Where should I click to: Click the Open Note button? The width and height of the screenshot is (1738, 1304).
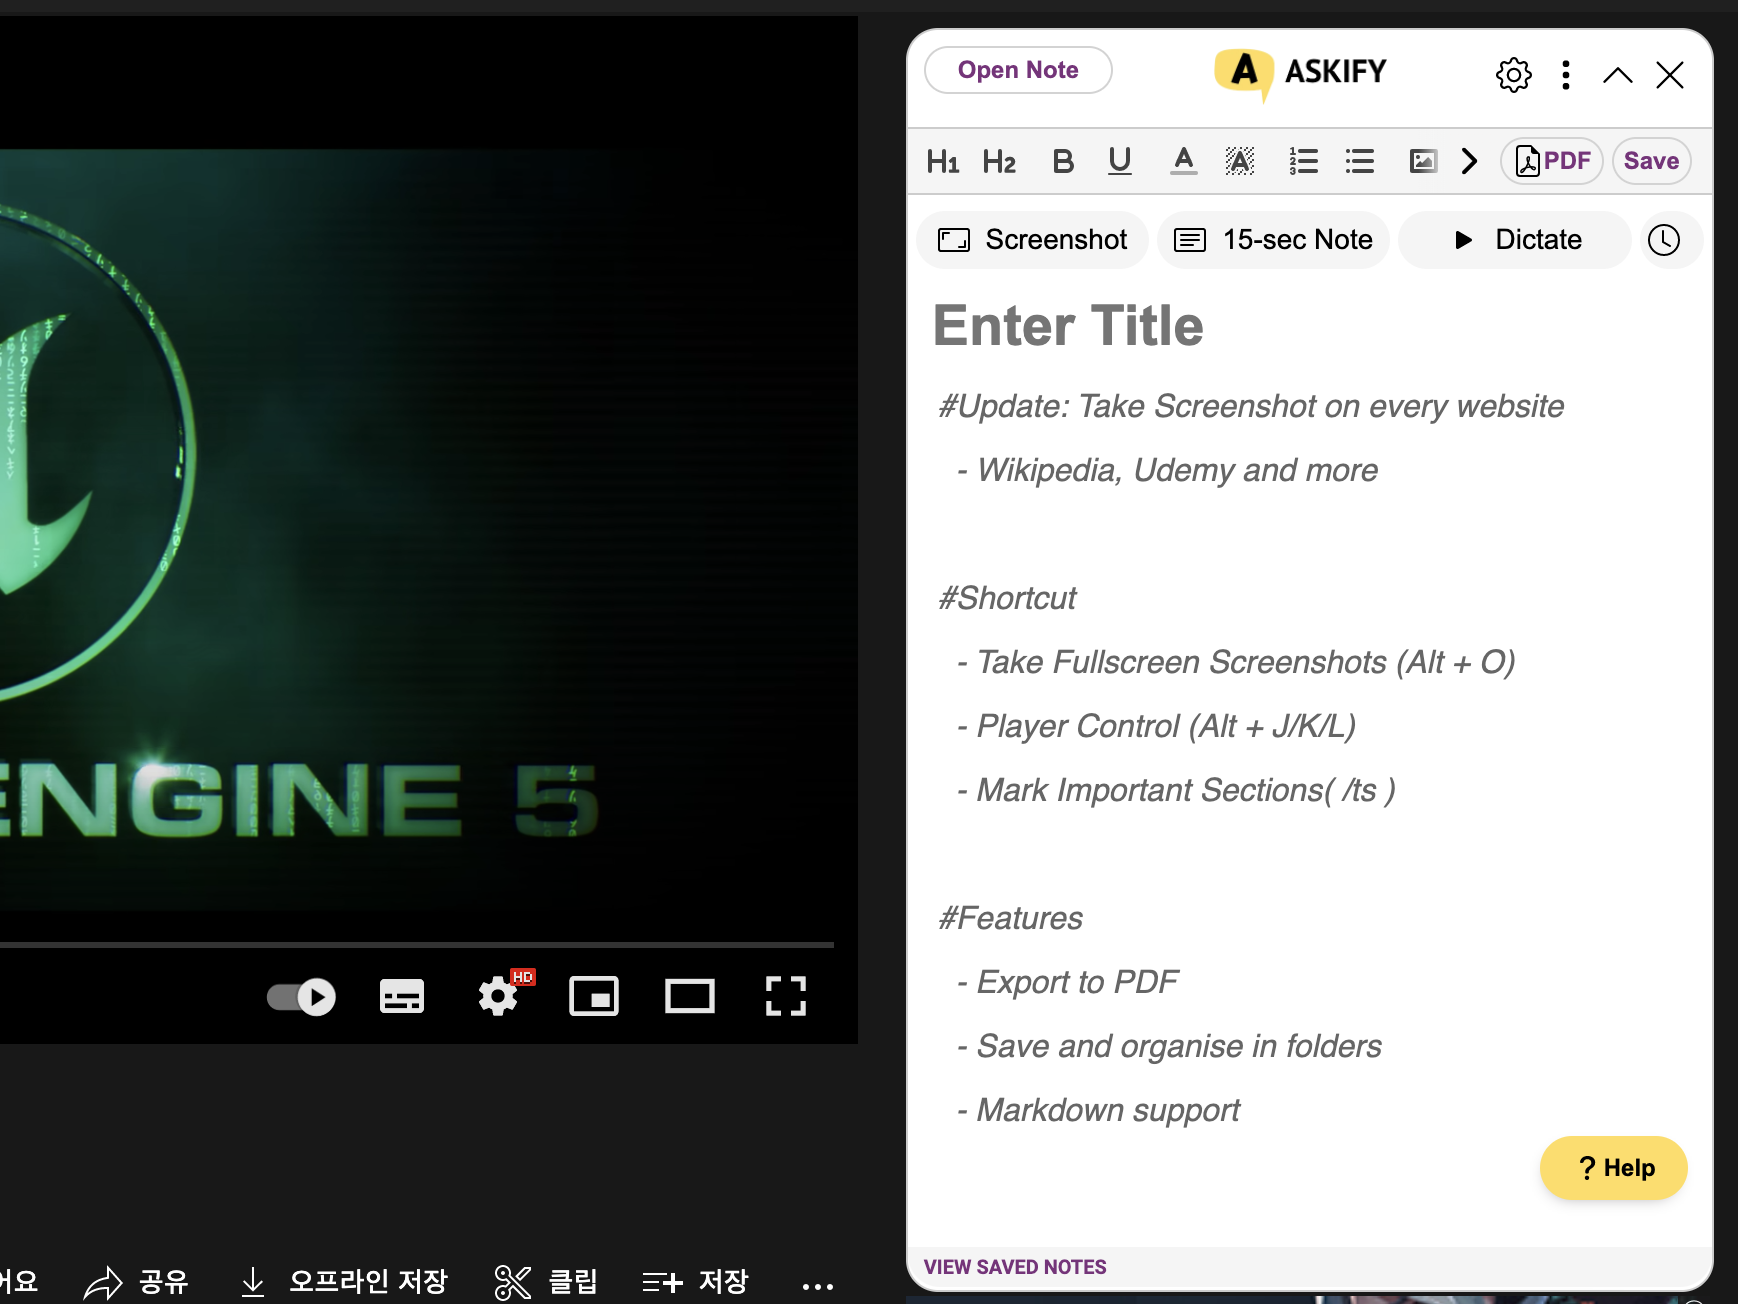pos(1018,70)
